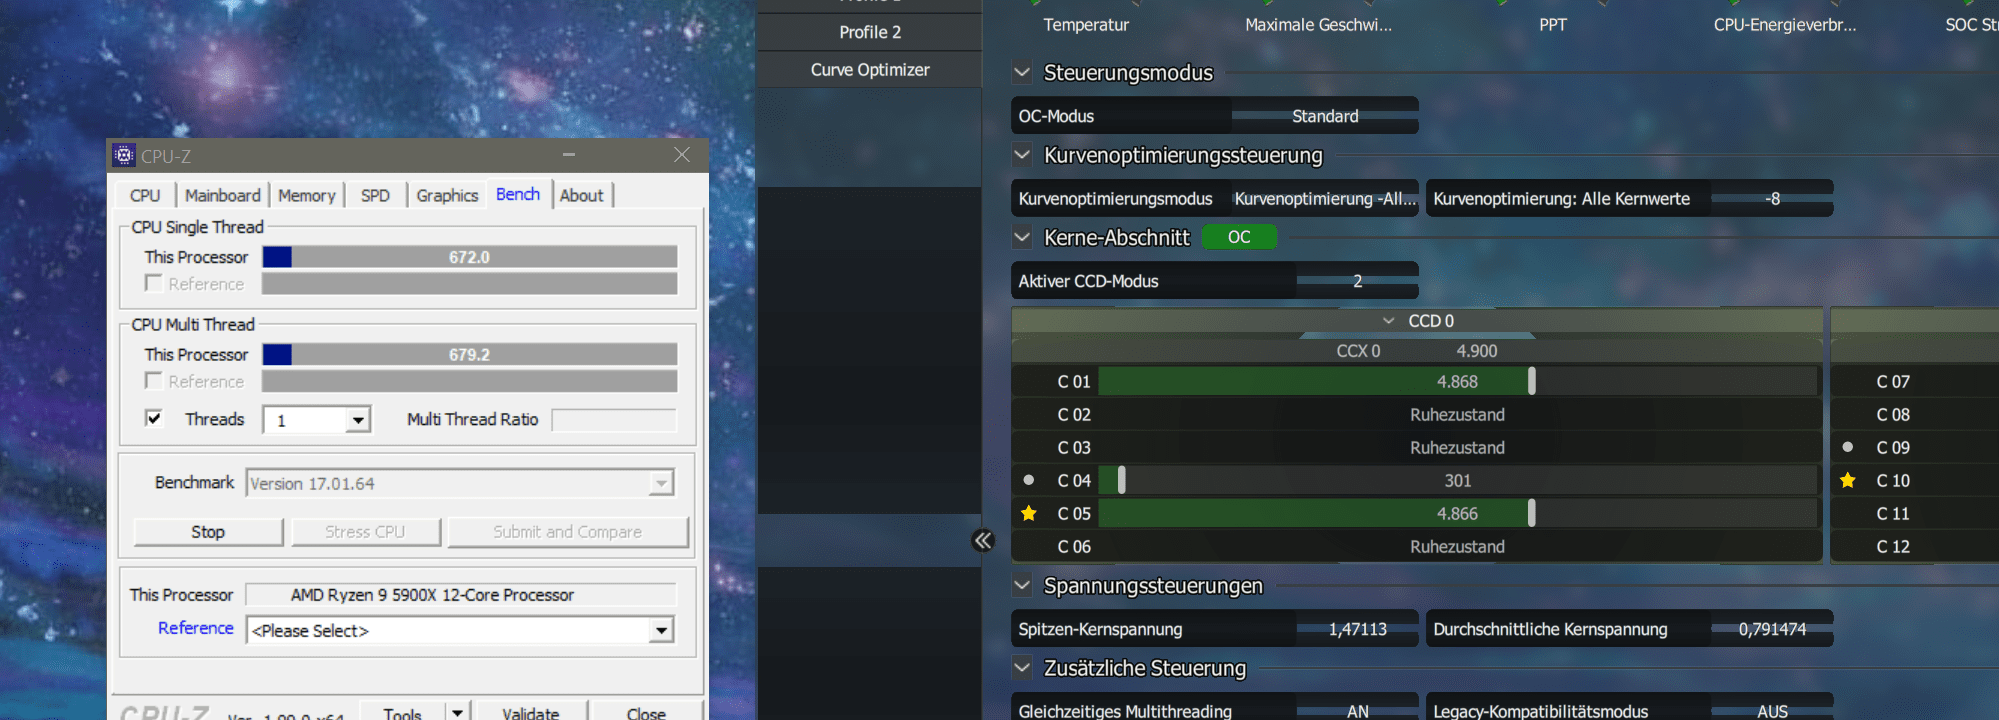Click the PPT gauge label
Image resolution: width=1999 pixels, height=720 pixels.
(x=1552, y=25)
